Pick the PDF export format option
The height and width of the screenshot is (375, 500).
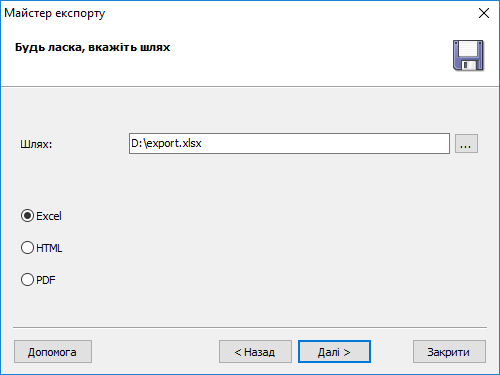pos(27,279)
